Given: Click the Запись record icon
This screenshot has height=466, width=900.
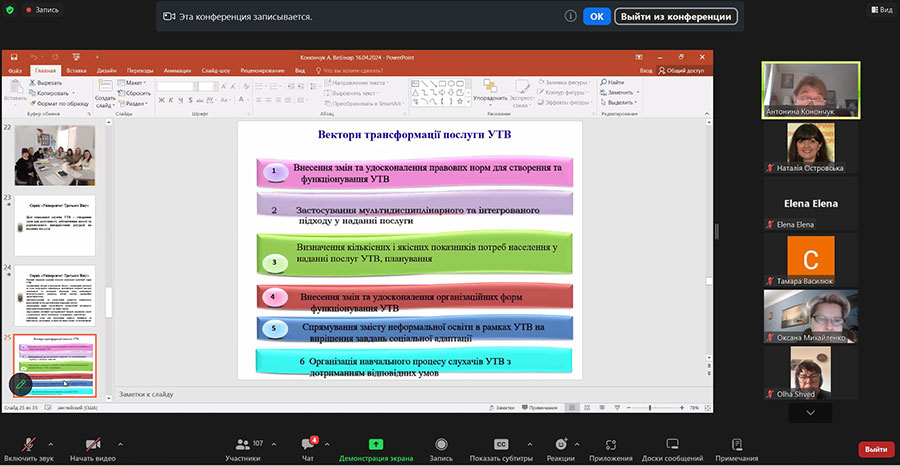Looking at the screenshot, I should [441, 444].
